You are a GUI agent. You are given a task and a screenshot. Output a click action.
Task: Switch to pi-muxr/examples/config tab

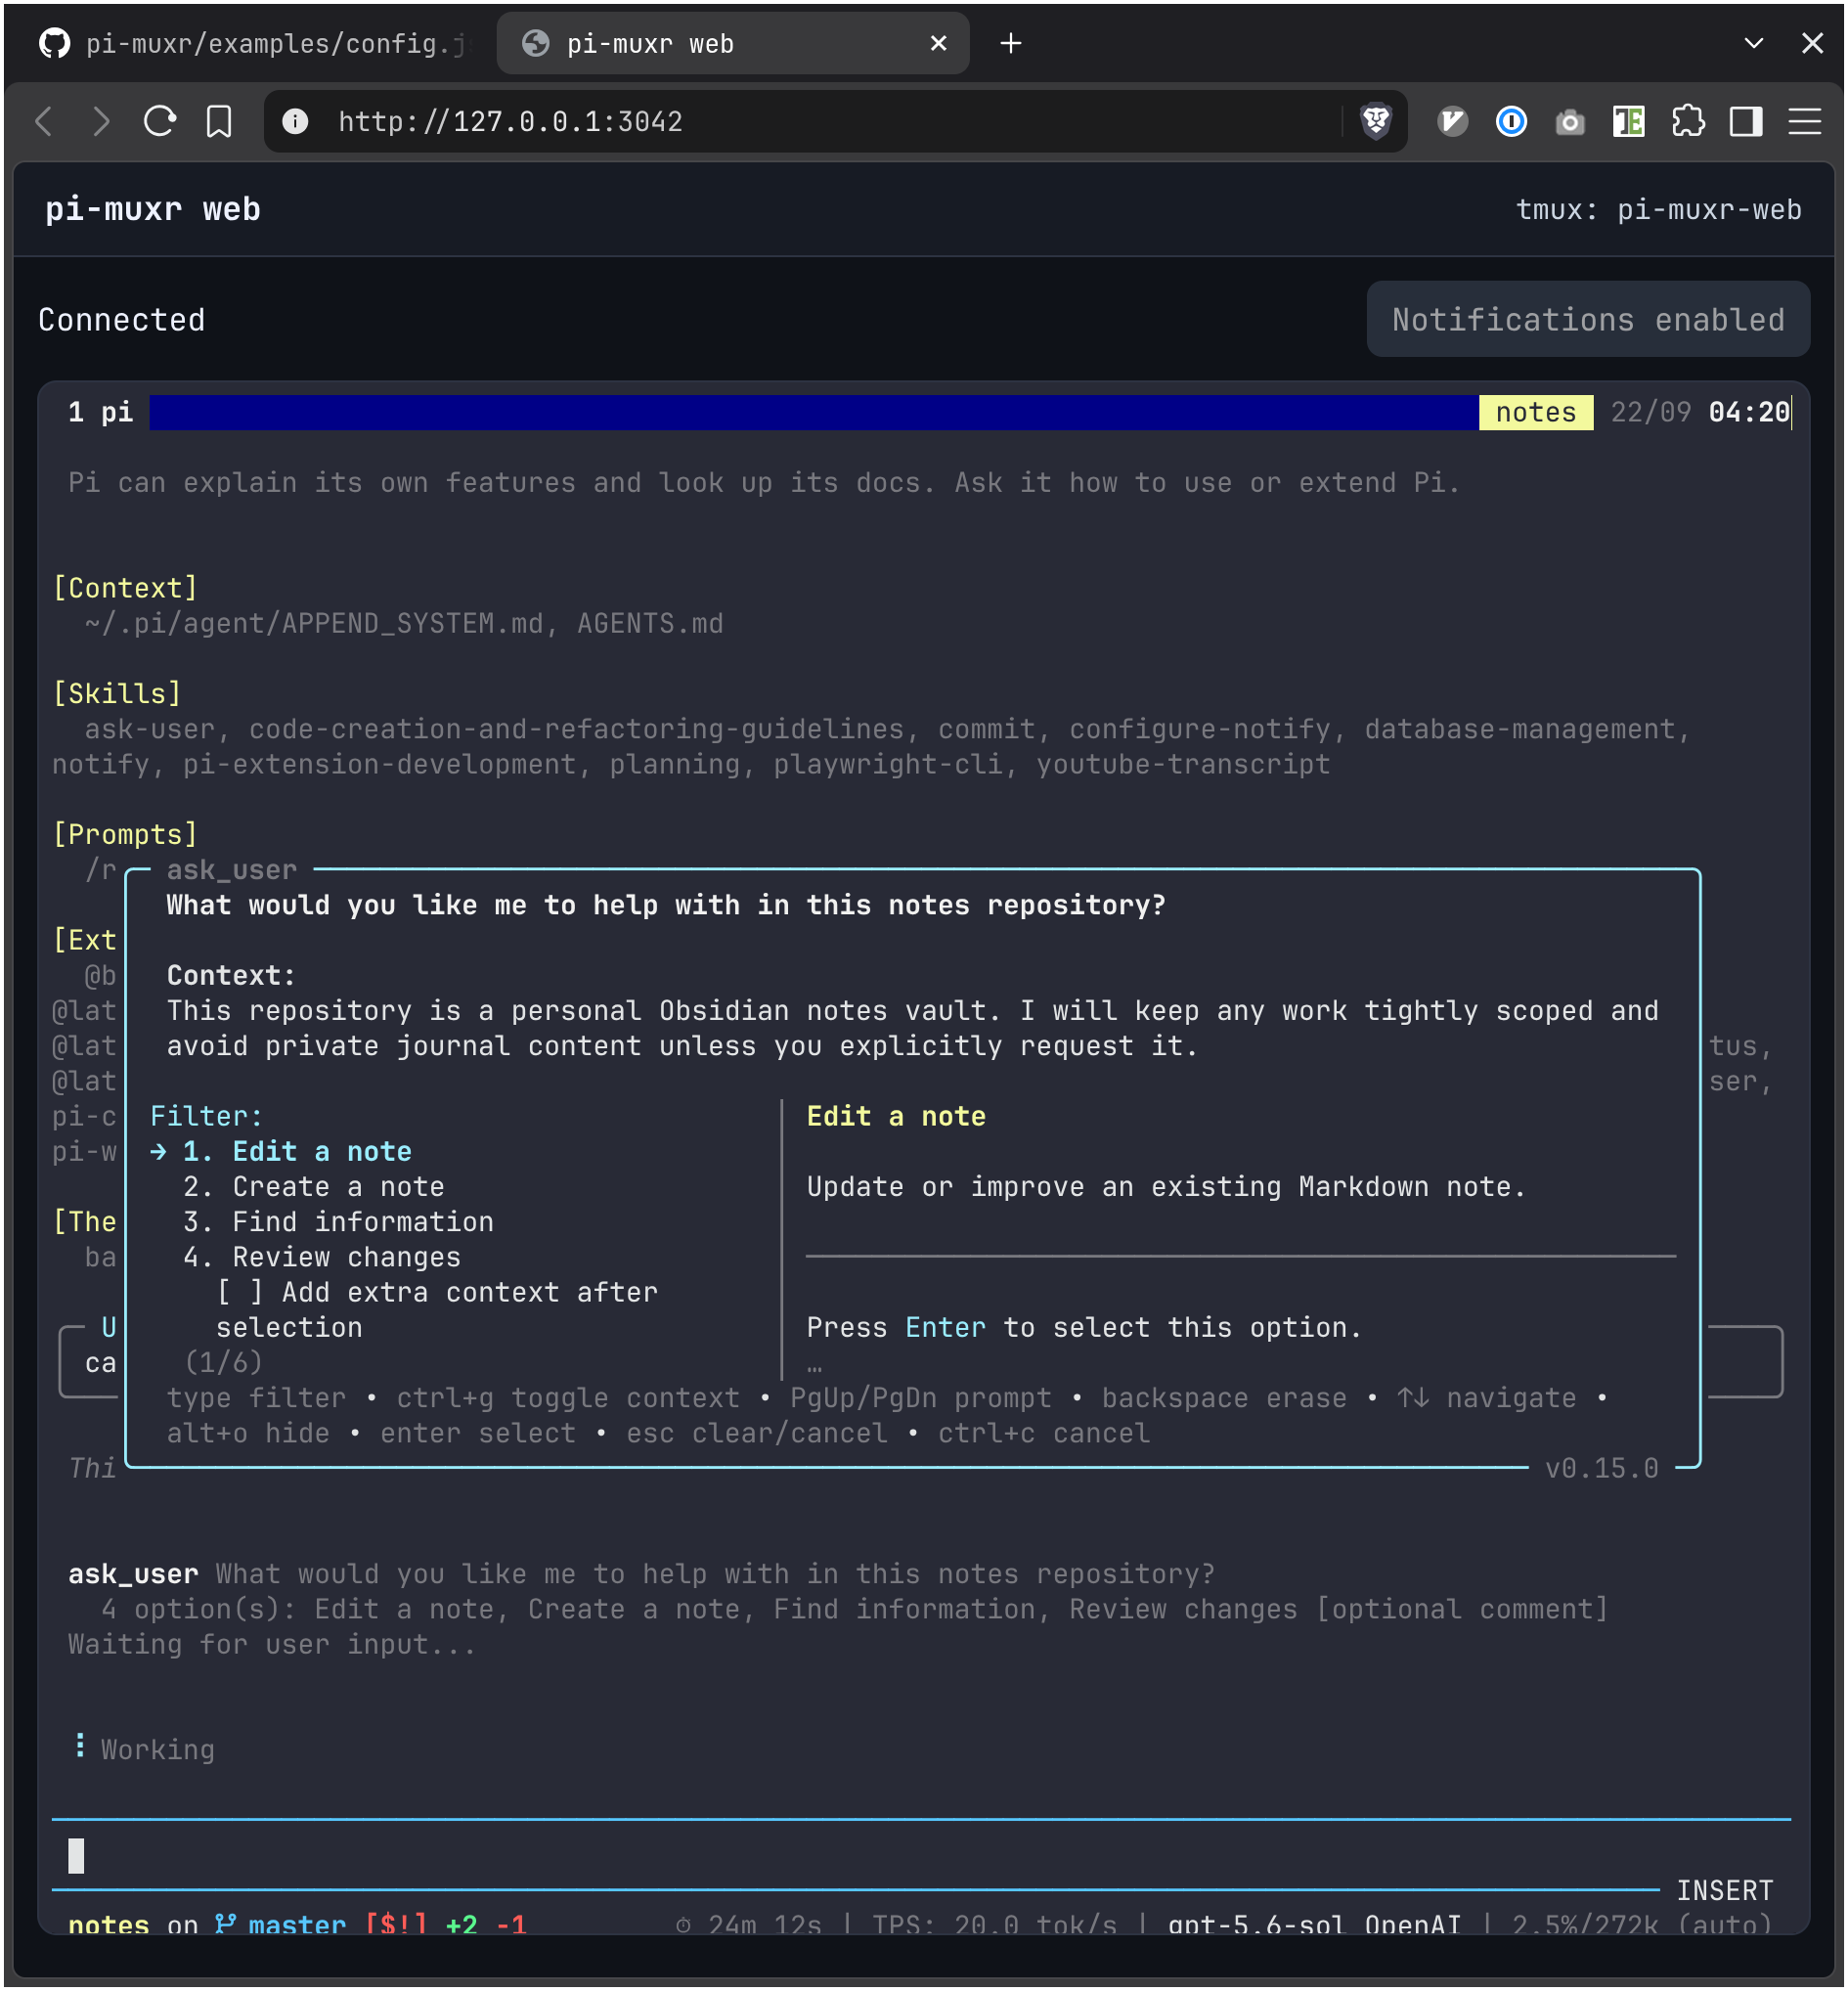pos(256,44)
